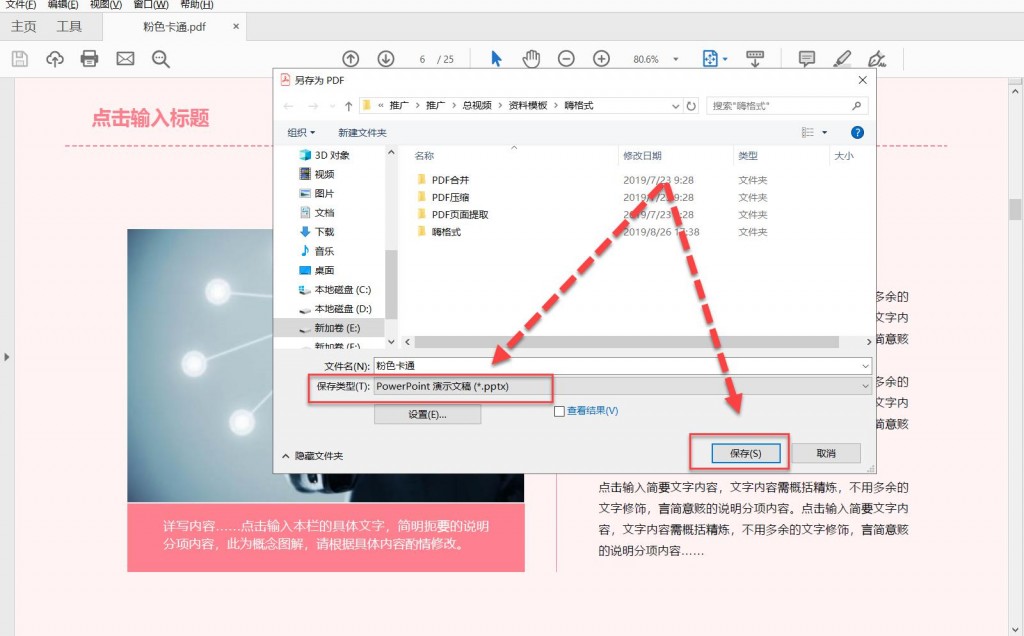
Task: Click the sign with pen icon
Action: coord(877,59)
